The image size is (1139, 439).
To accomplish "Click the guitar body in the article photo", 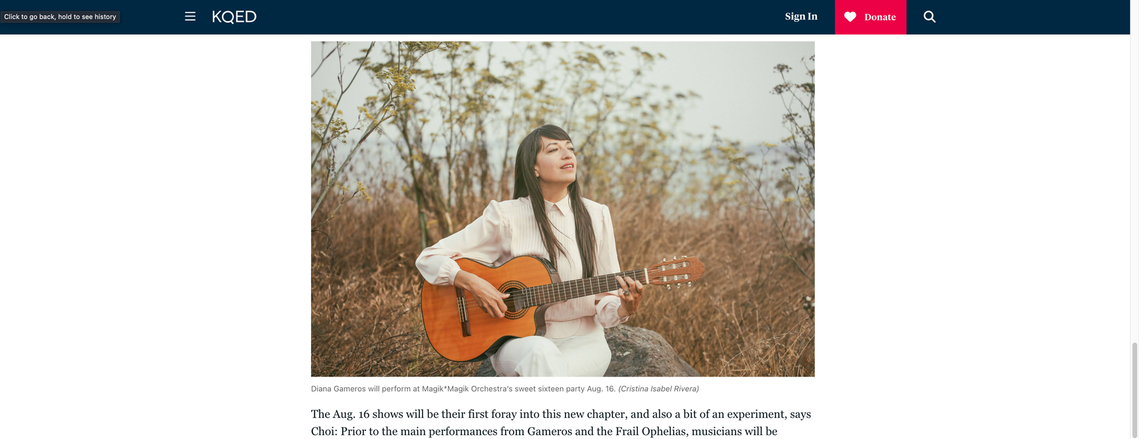I will pyautogui.click(x=479, y=305).
